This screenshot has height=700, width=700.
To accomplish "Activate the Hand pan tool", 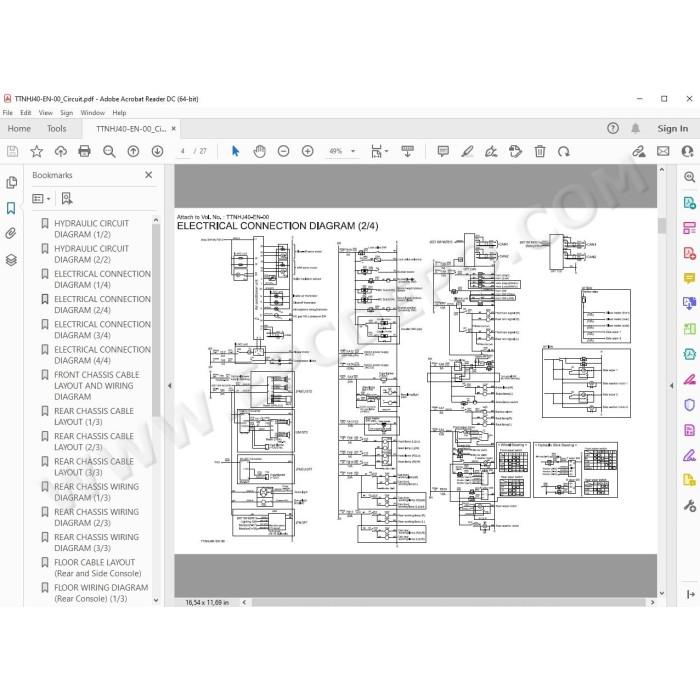I will tap(259, 152).
